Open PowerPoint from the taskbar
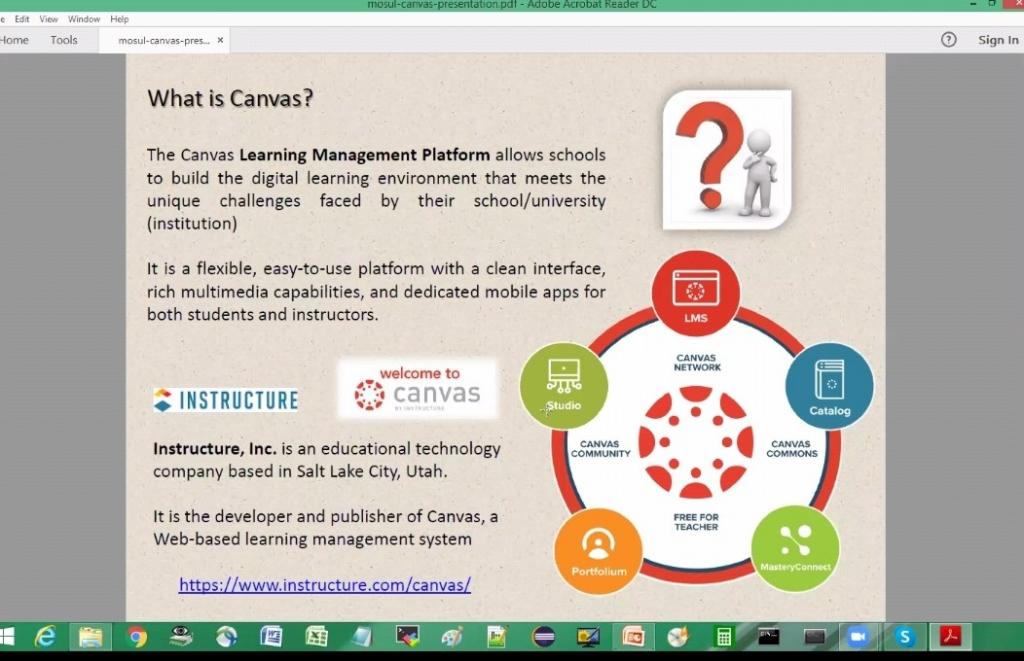Viewport: 1024px width, 661px height. (x=633, y=636)
